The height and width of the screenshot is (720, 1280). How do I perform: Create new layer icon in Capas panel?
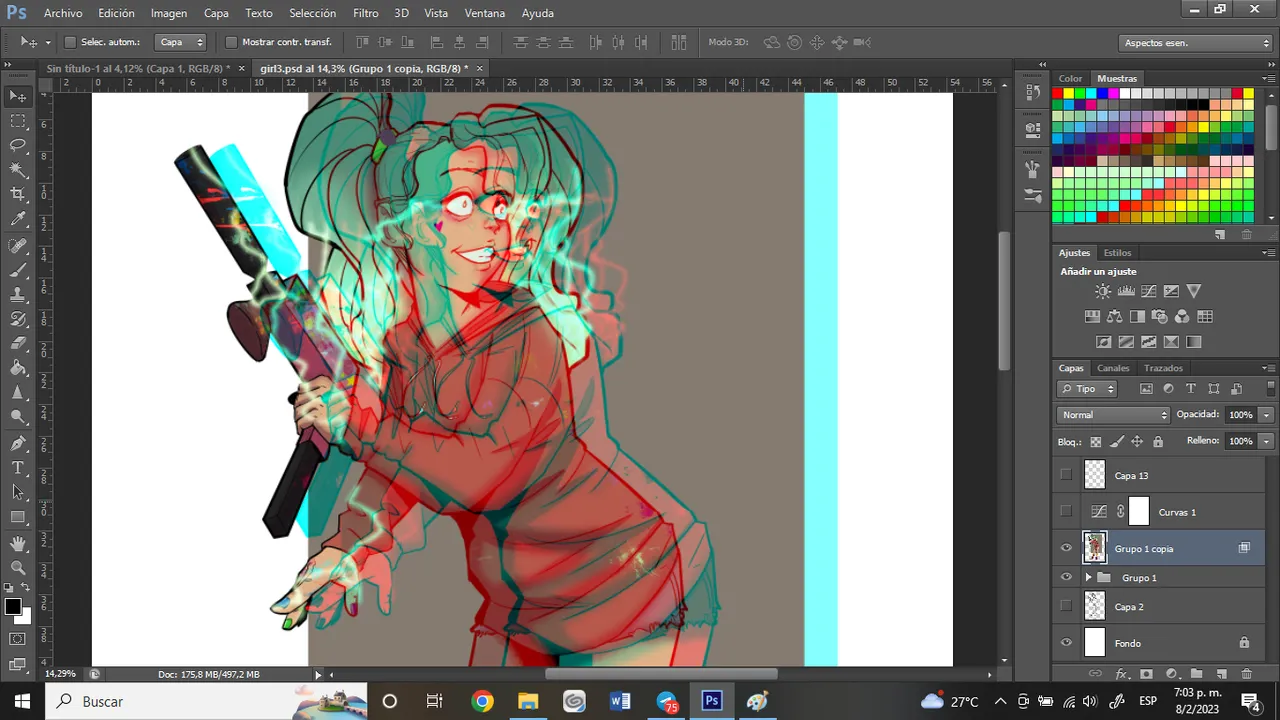[1221, 674]
